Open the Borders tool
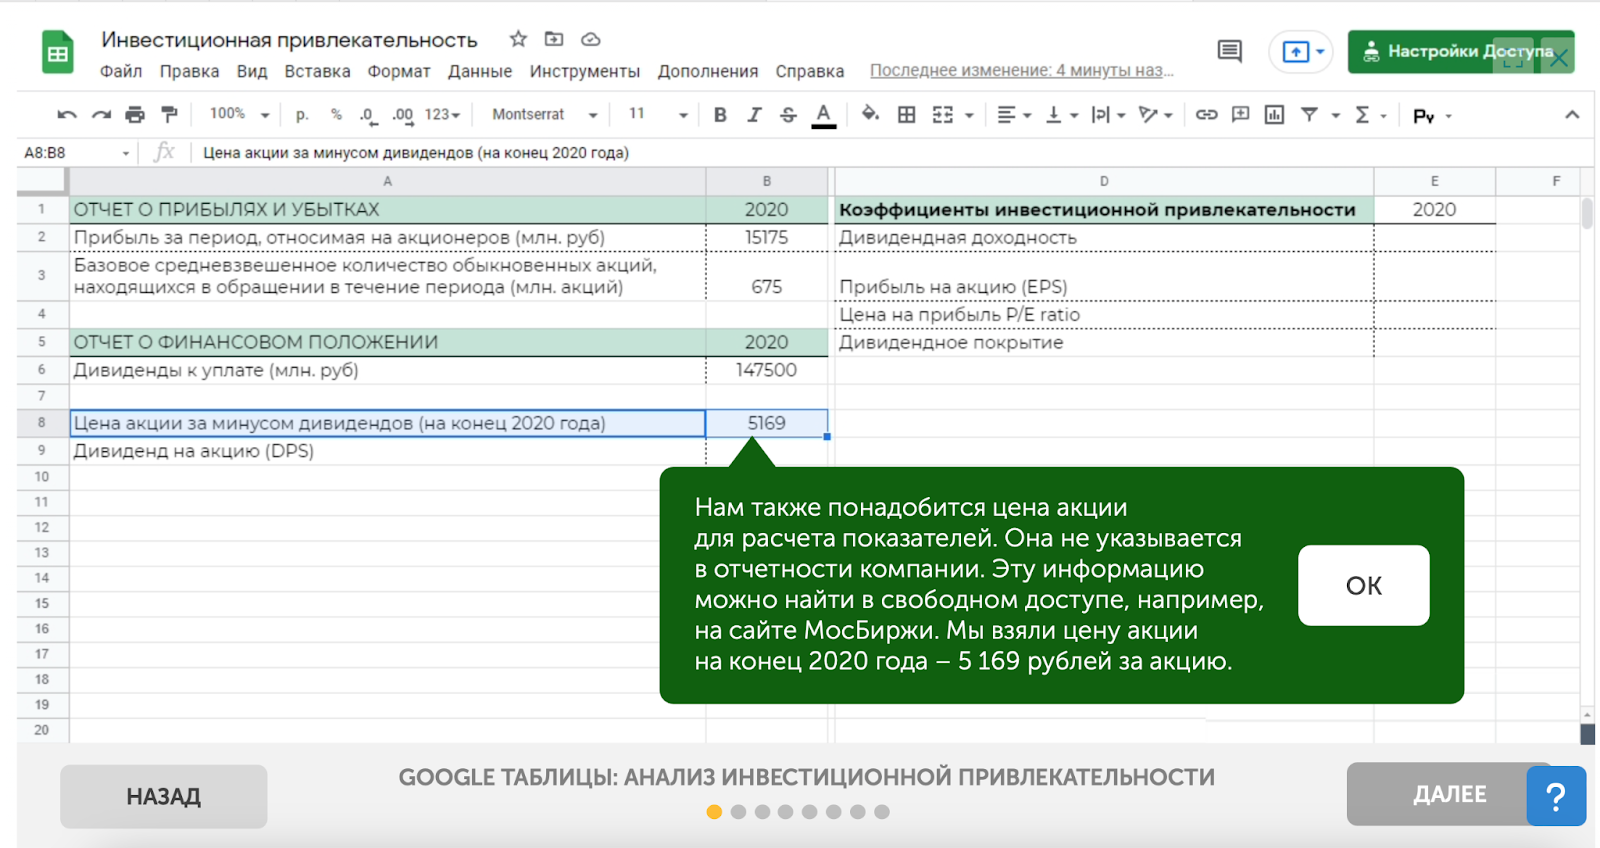Viewport: 1600px width, 848px height. click(x=906, y=115)
